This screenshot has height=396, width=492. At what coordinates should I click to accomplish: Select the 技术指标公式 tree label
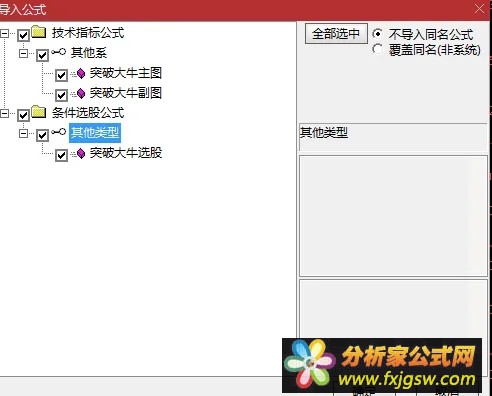(88, 33)
